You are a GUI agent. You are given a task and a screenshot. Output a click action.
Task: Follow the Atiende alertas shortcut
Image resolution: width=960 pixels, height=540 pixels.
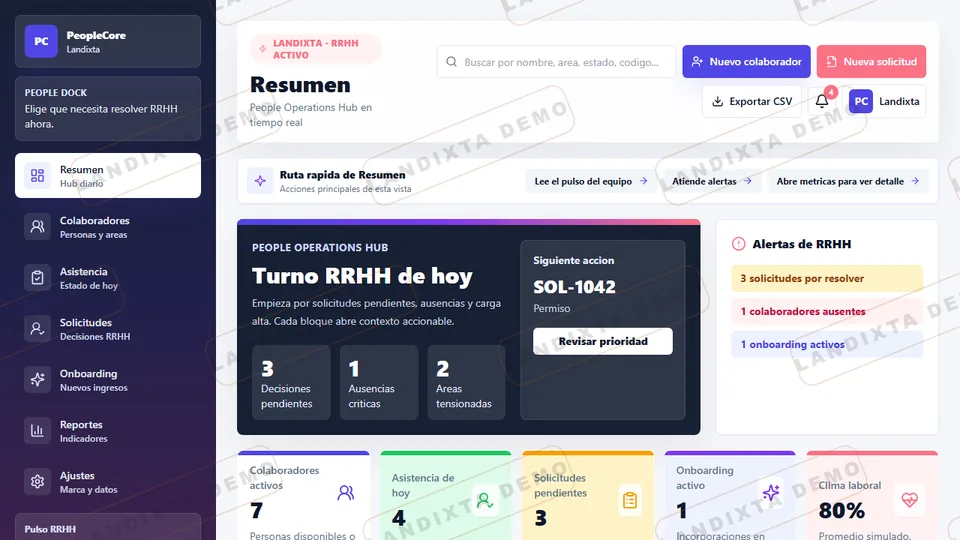[711, 181]
